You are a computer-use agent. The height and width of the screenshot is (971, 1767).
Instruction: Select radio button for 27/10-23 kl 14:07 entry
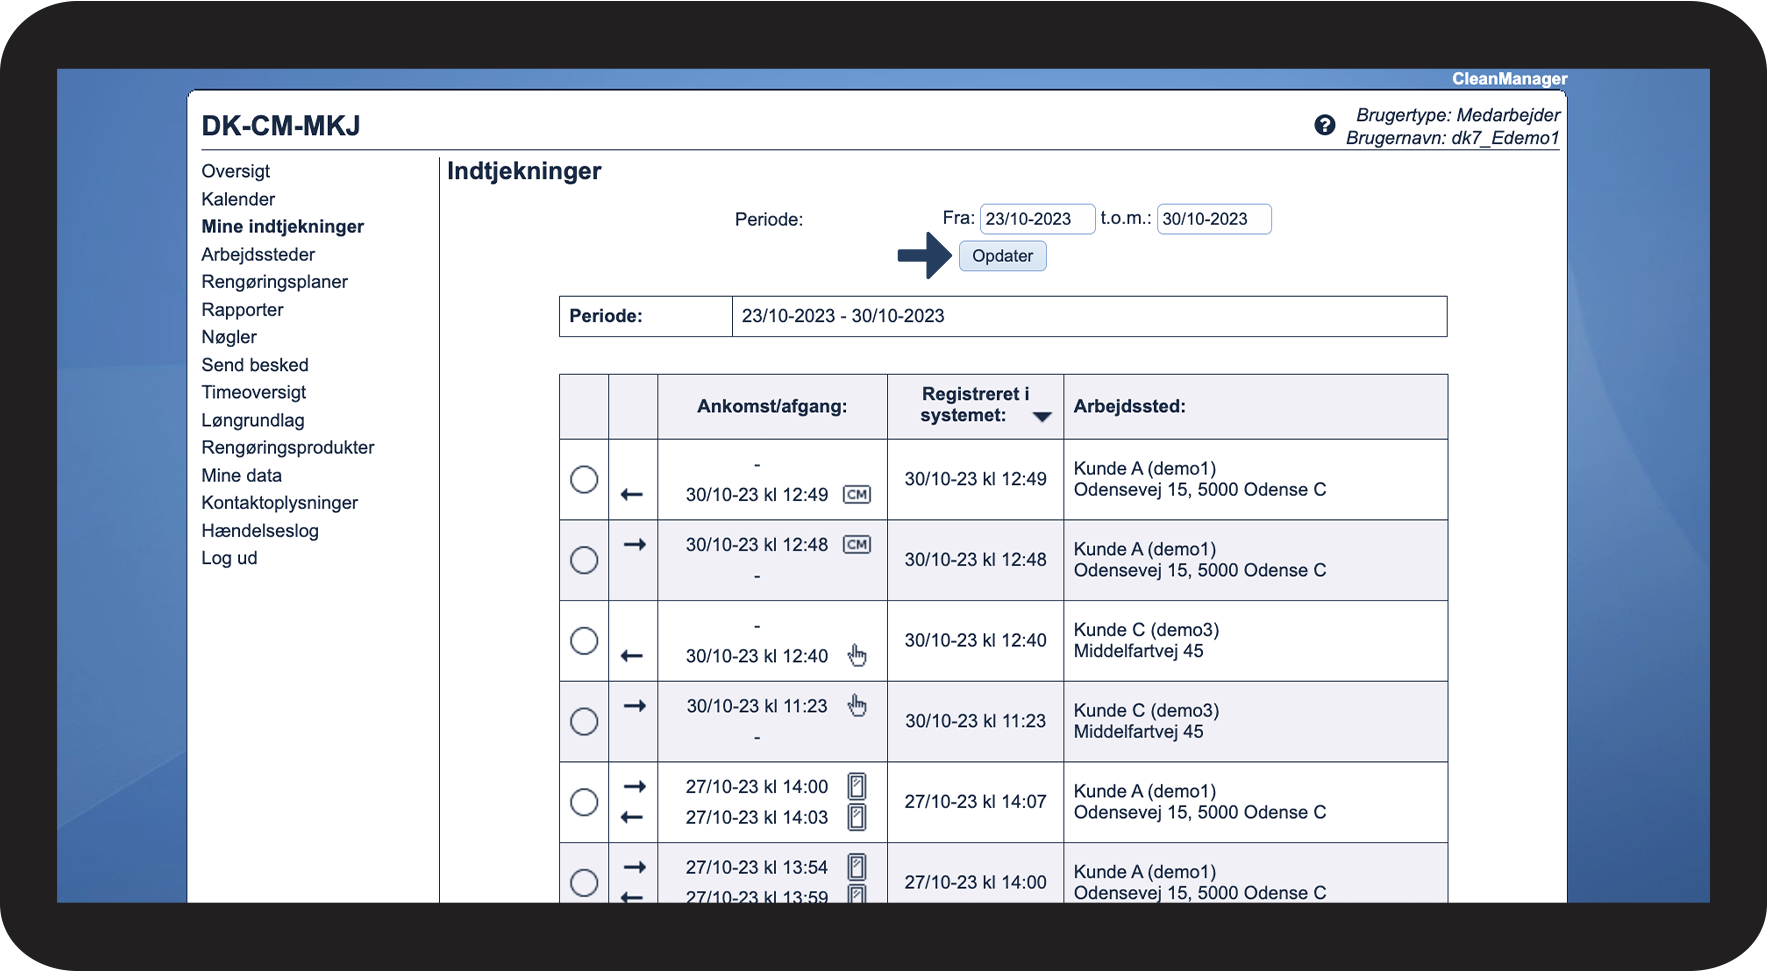pyautogui.click(x=584, y=802)
